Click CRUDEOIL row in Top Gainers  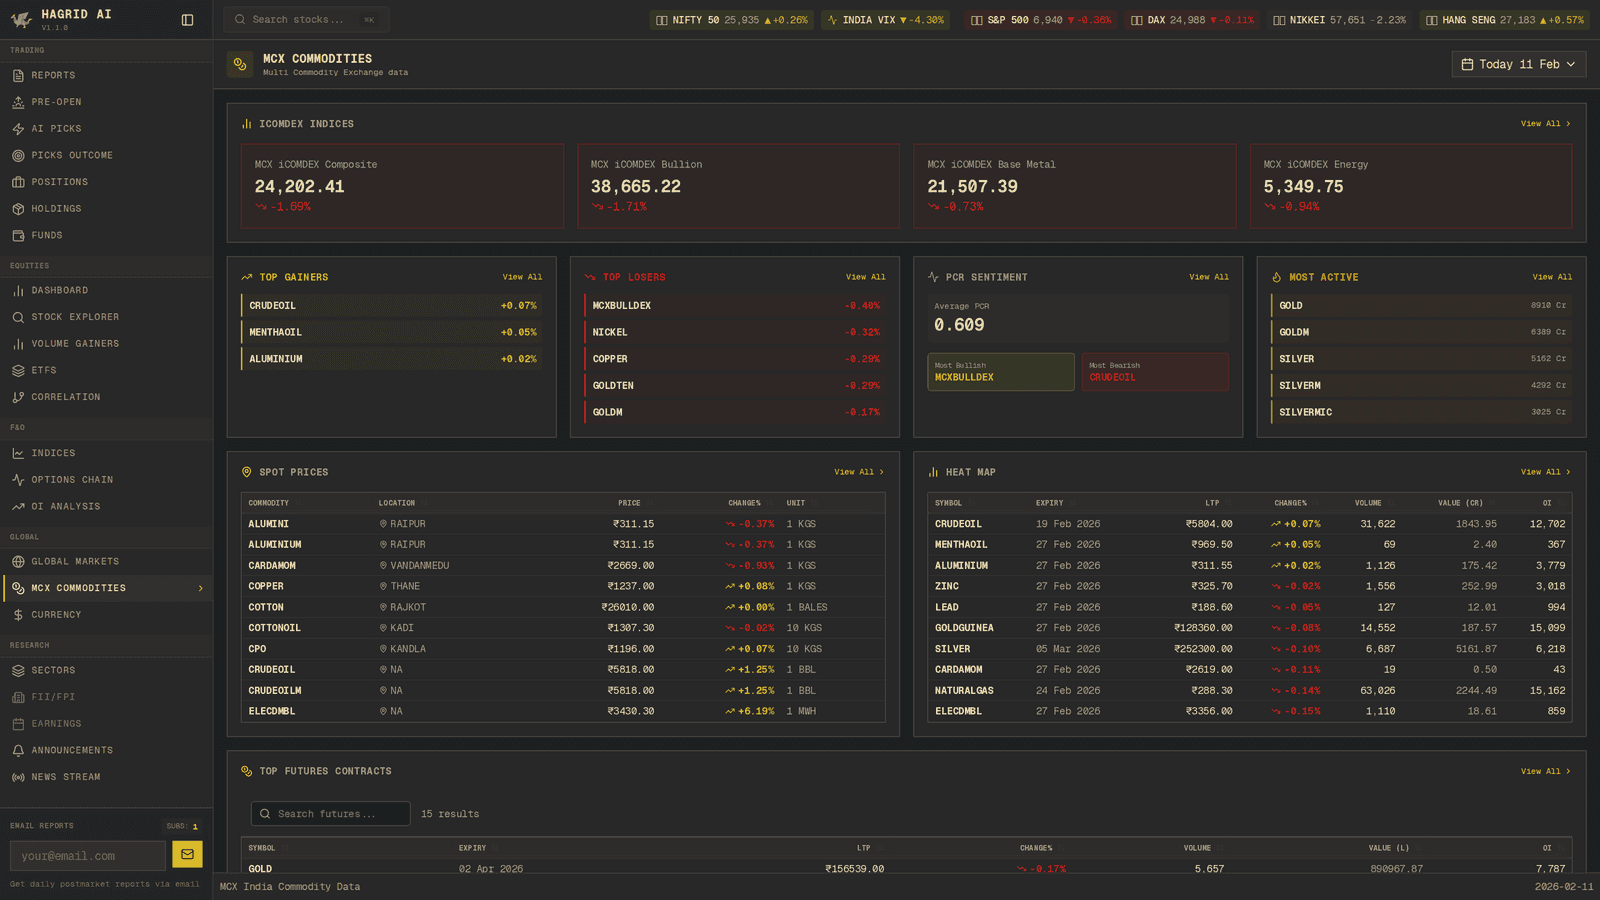[392, 306]
